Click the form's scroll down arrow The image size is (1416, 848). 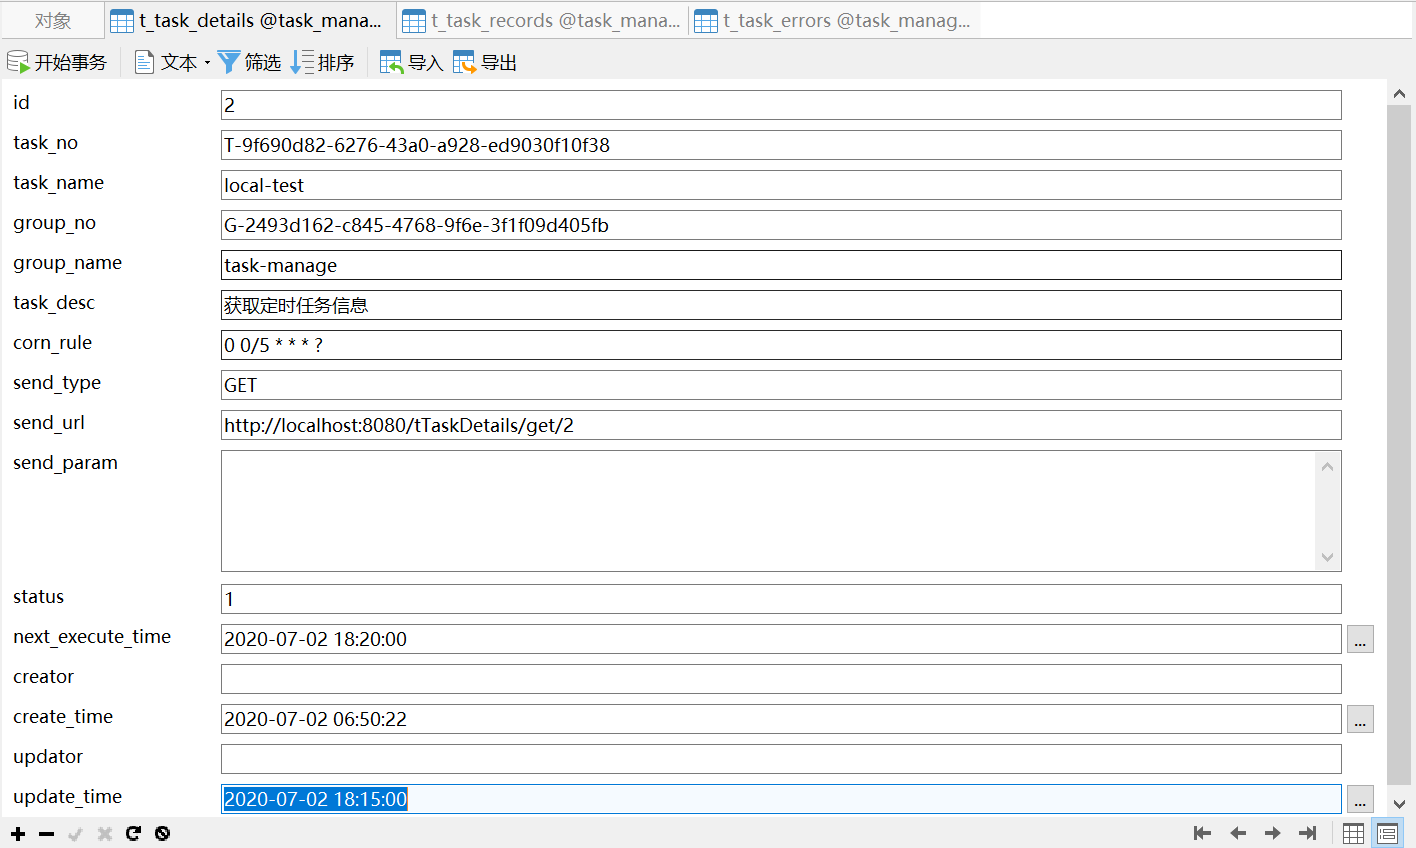coord(1399,803)
